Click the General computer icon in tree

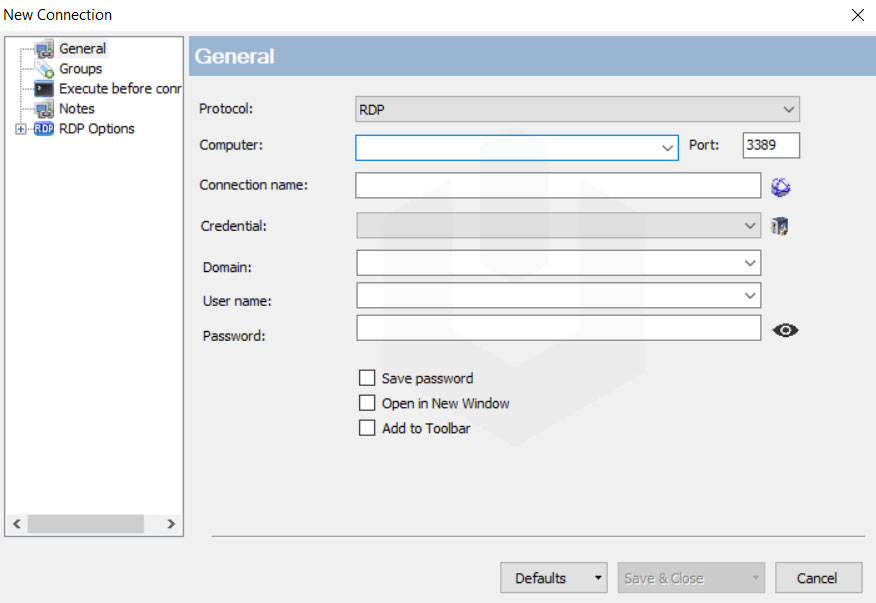(44, 49)
